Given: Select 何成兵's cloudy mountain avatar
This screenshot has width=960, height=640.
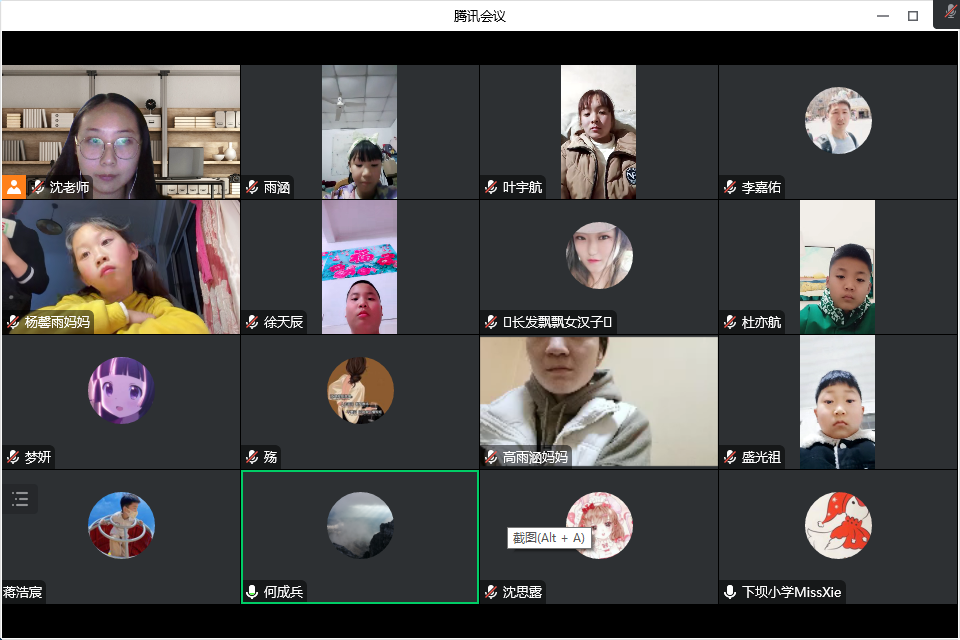Looking at the screenshot, I should pyautogui.click(x=360, y=525).
